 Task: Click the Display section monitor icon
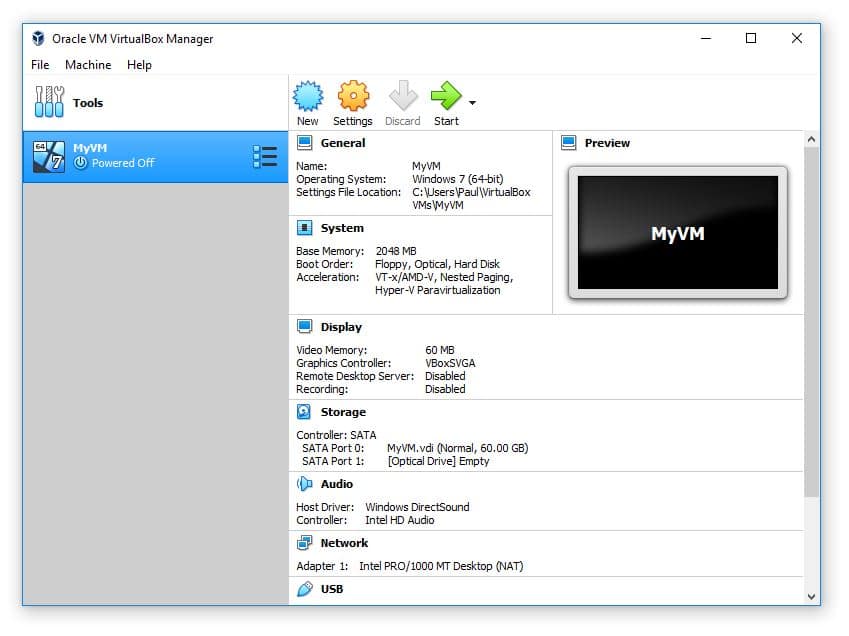coord(305,327)
